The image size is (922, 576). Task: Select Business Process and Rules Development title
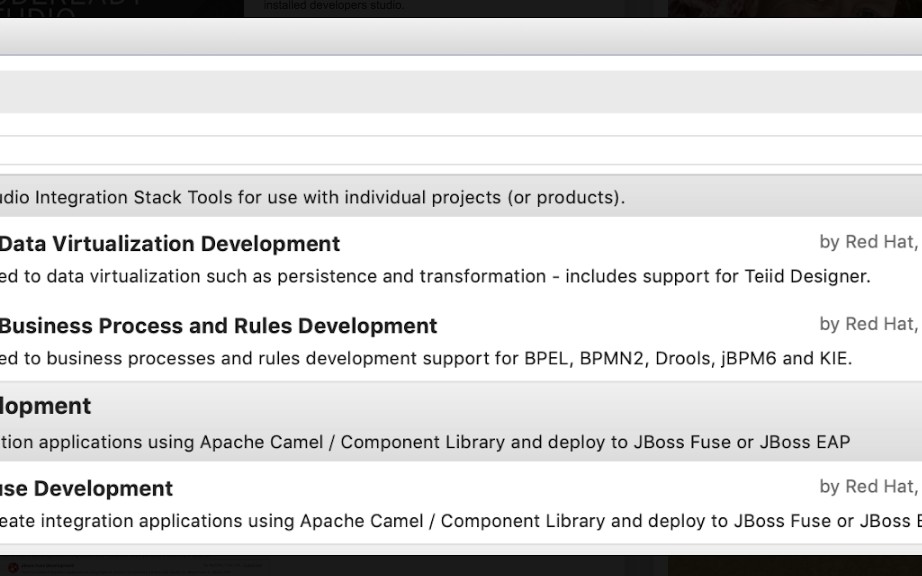click(x=218, y=326)
